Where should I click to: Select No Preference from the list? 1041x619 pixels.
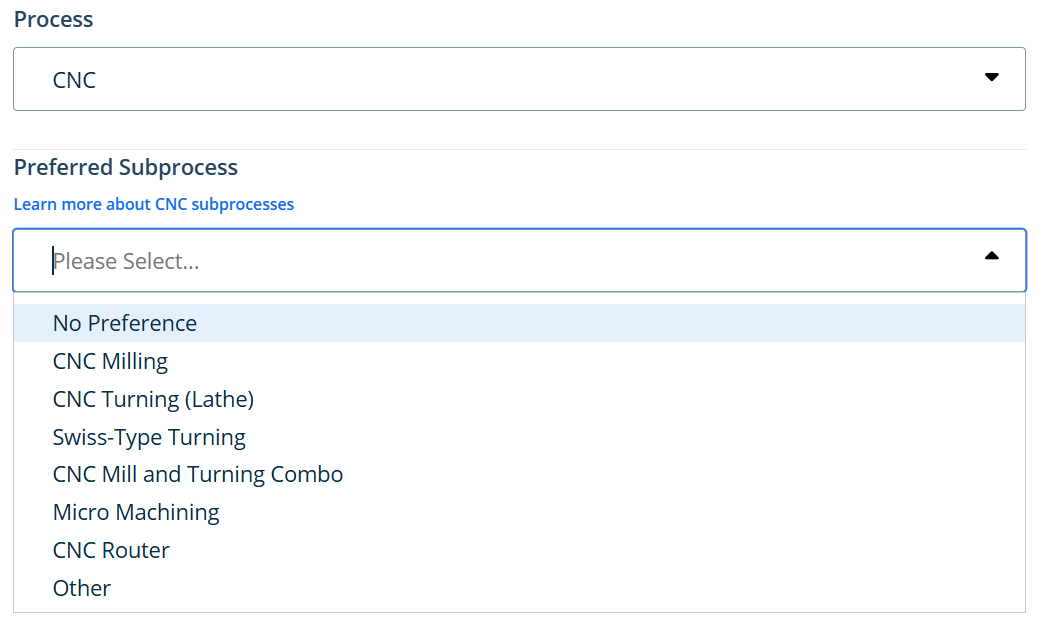(x=124, y=323)
